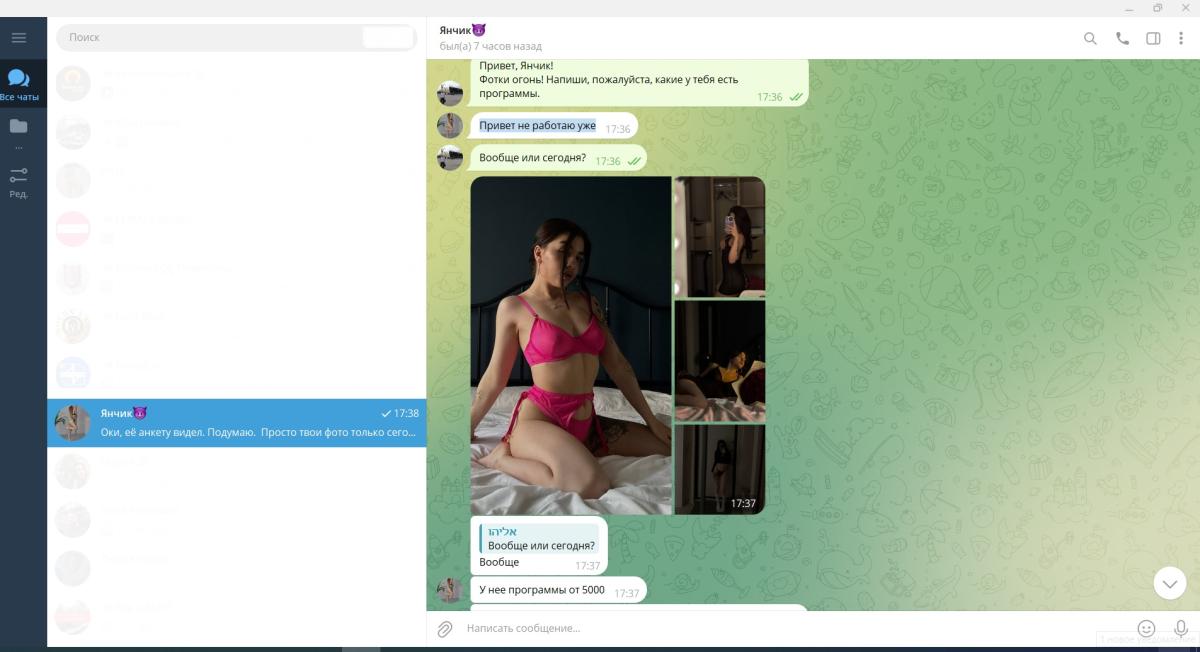Open the emoji picker

pos(1146,629)
